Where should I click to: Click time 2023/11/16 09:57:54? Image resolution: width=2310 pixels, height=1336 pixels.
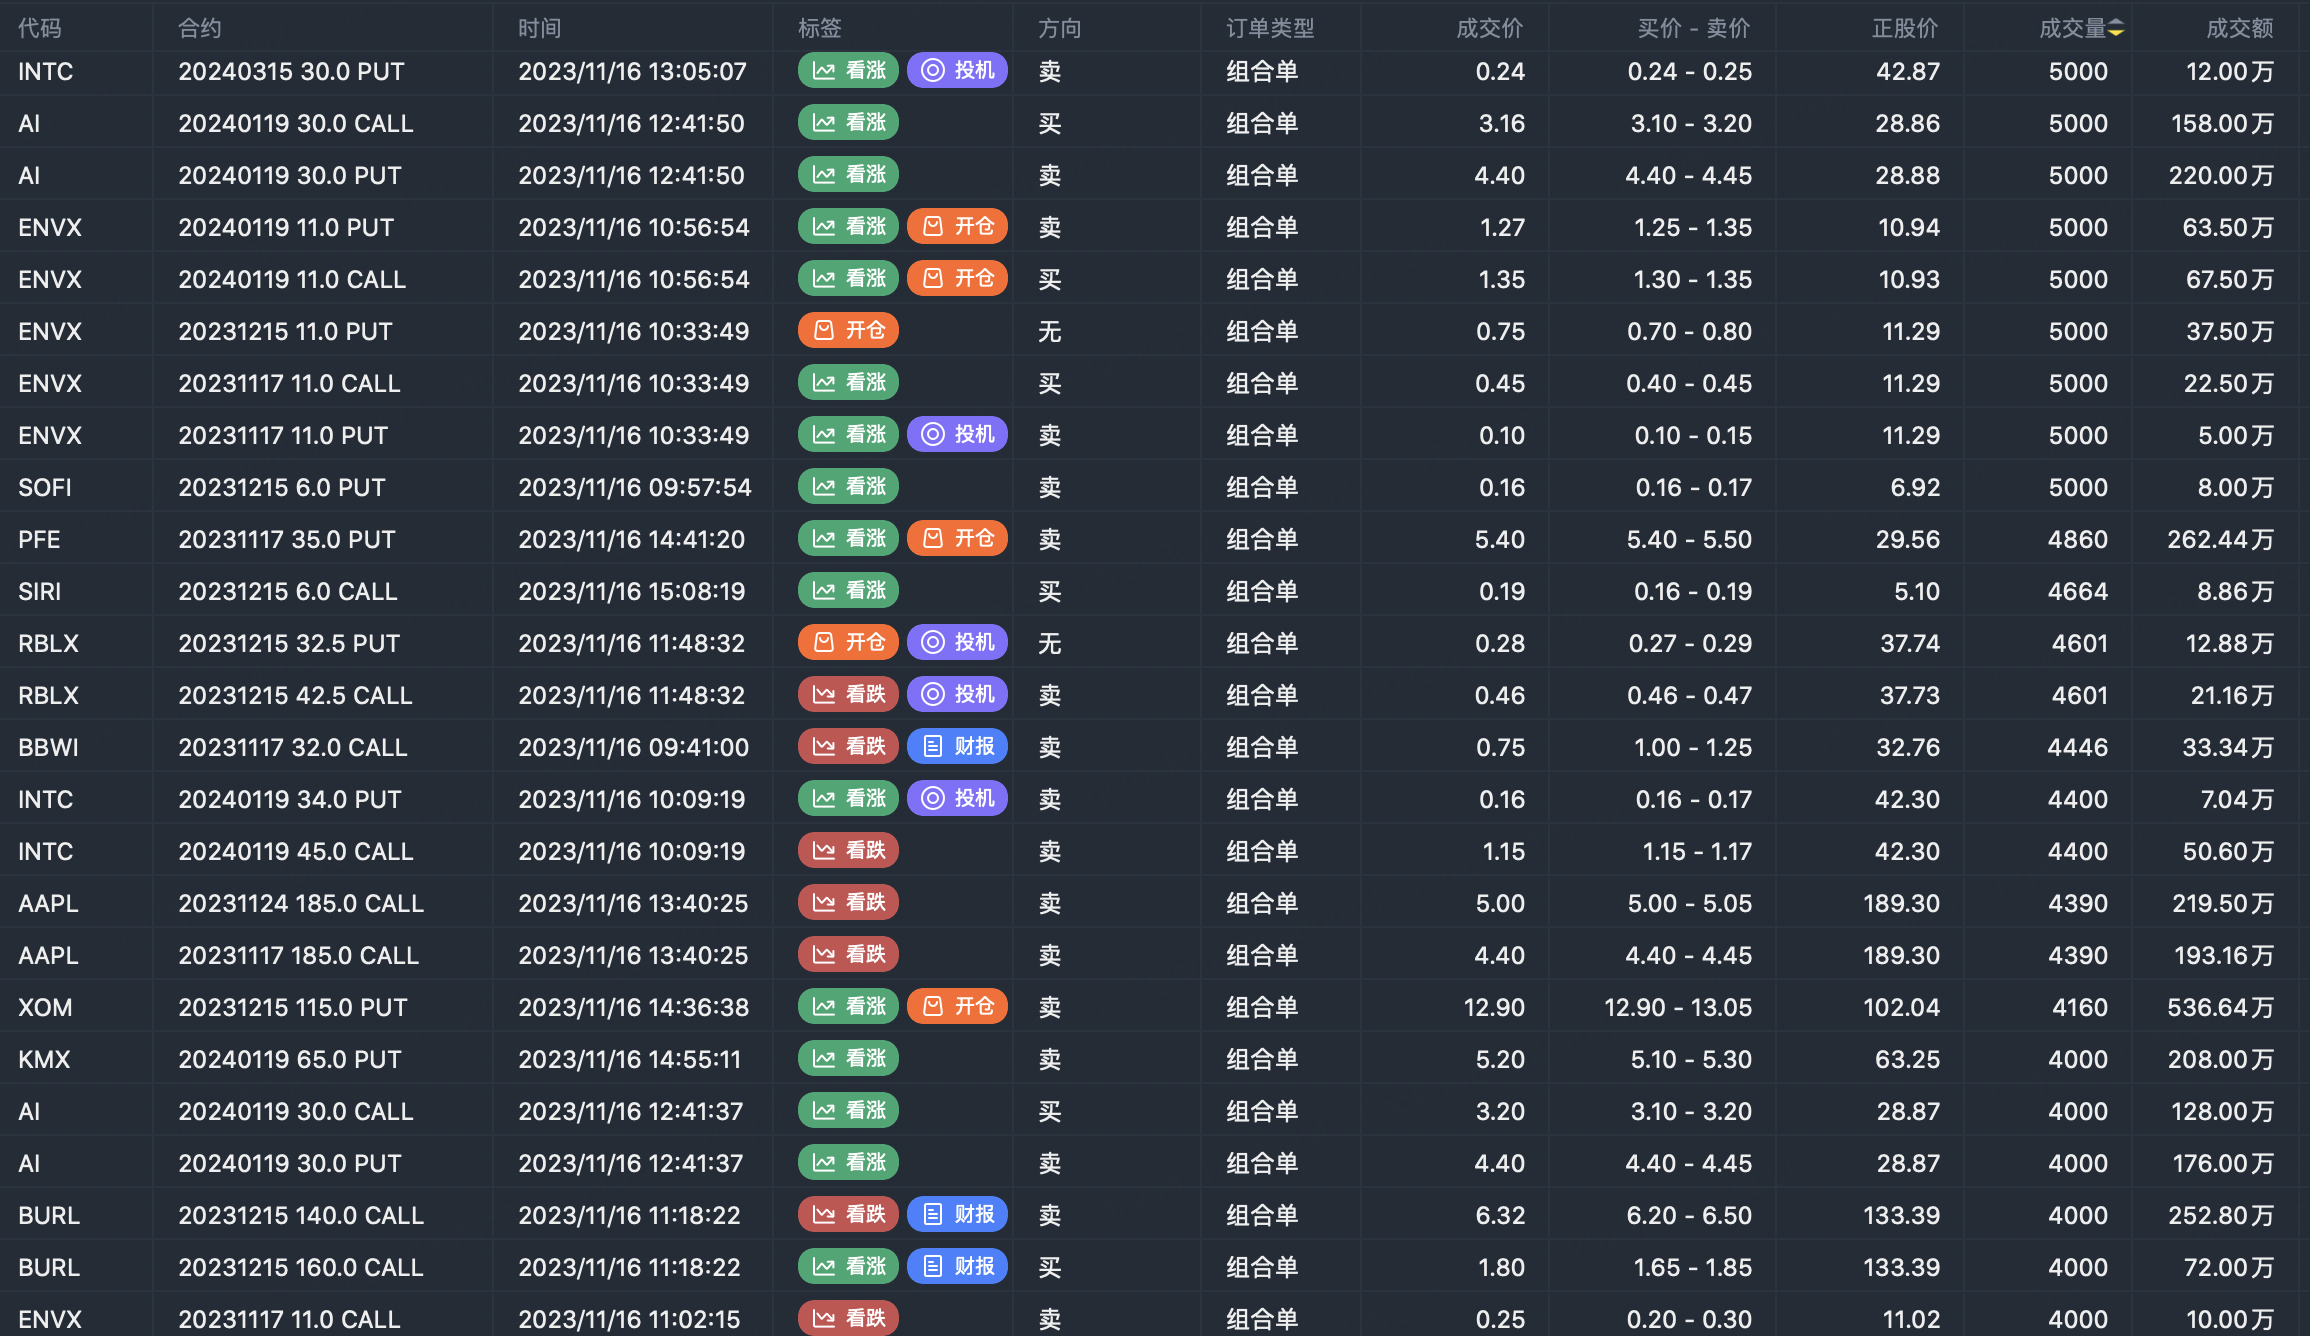coord(635,487)
